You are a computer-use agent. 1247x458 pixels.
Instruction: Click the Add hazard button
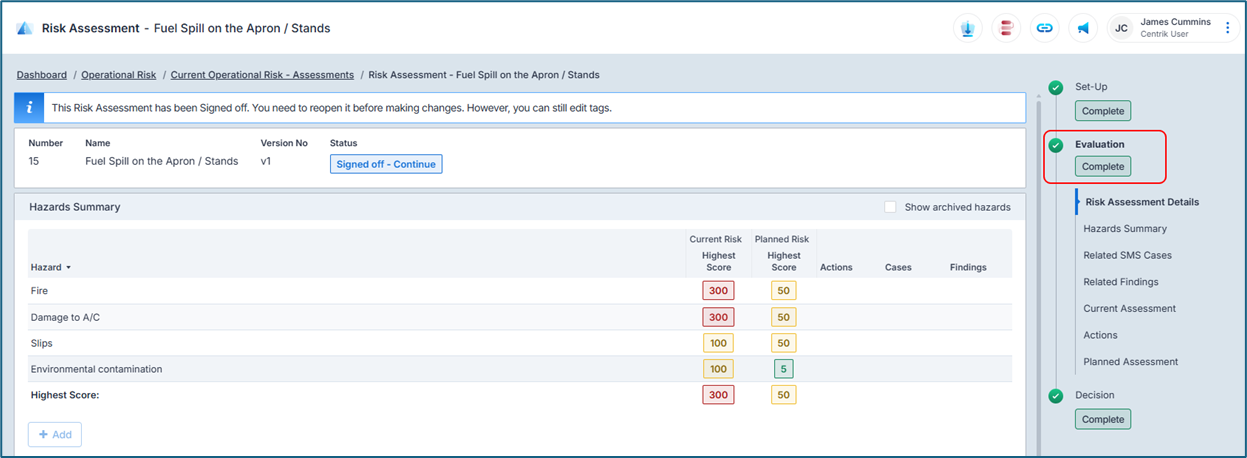(55, 435)
